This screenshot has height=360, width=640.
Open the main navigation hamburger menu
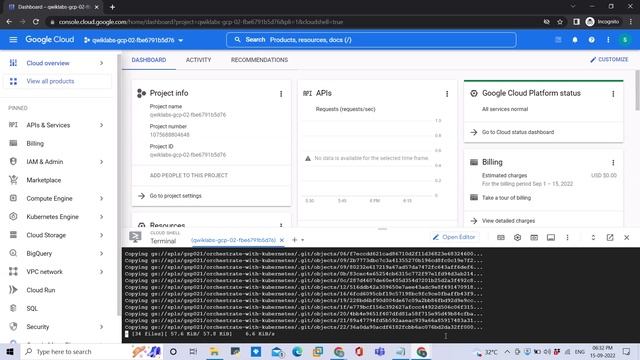pyautogui.click(x=13, y=40)
